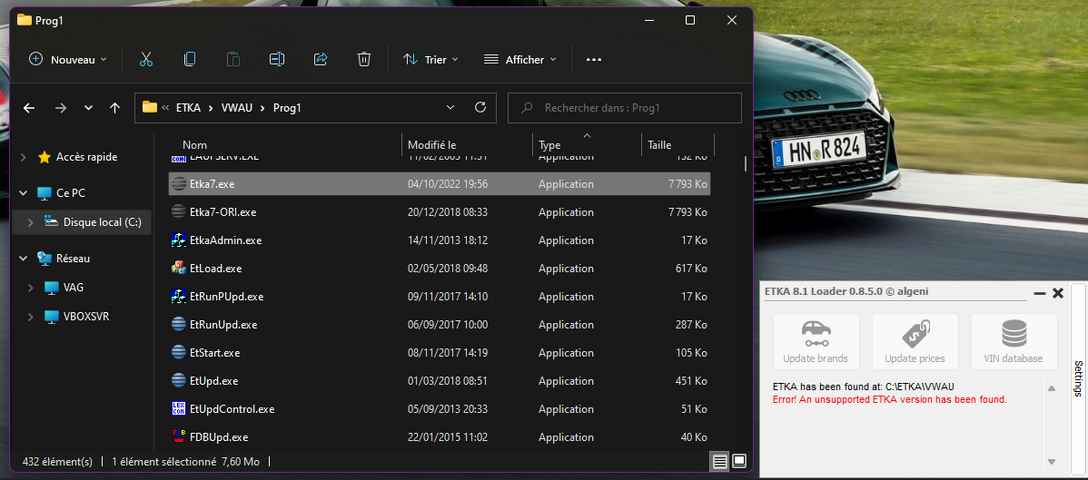
Task: Click the Rechercher dans Prog1 search field
Action: (624, 108)
